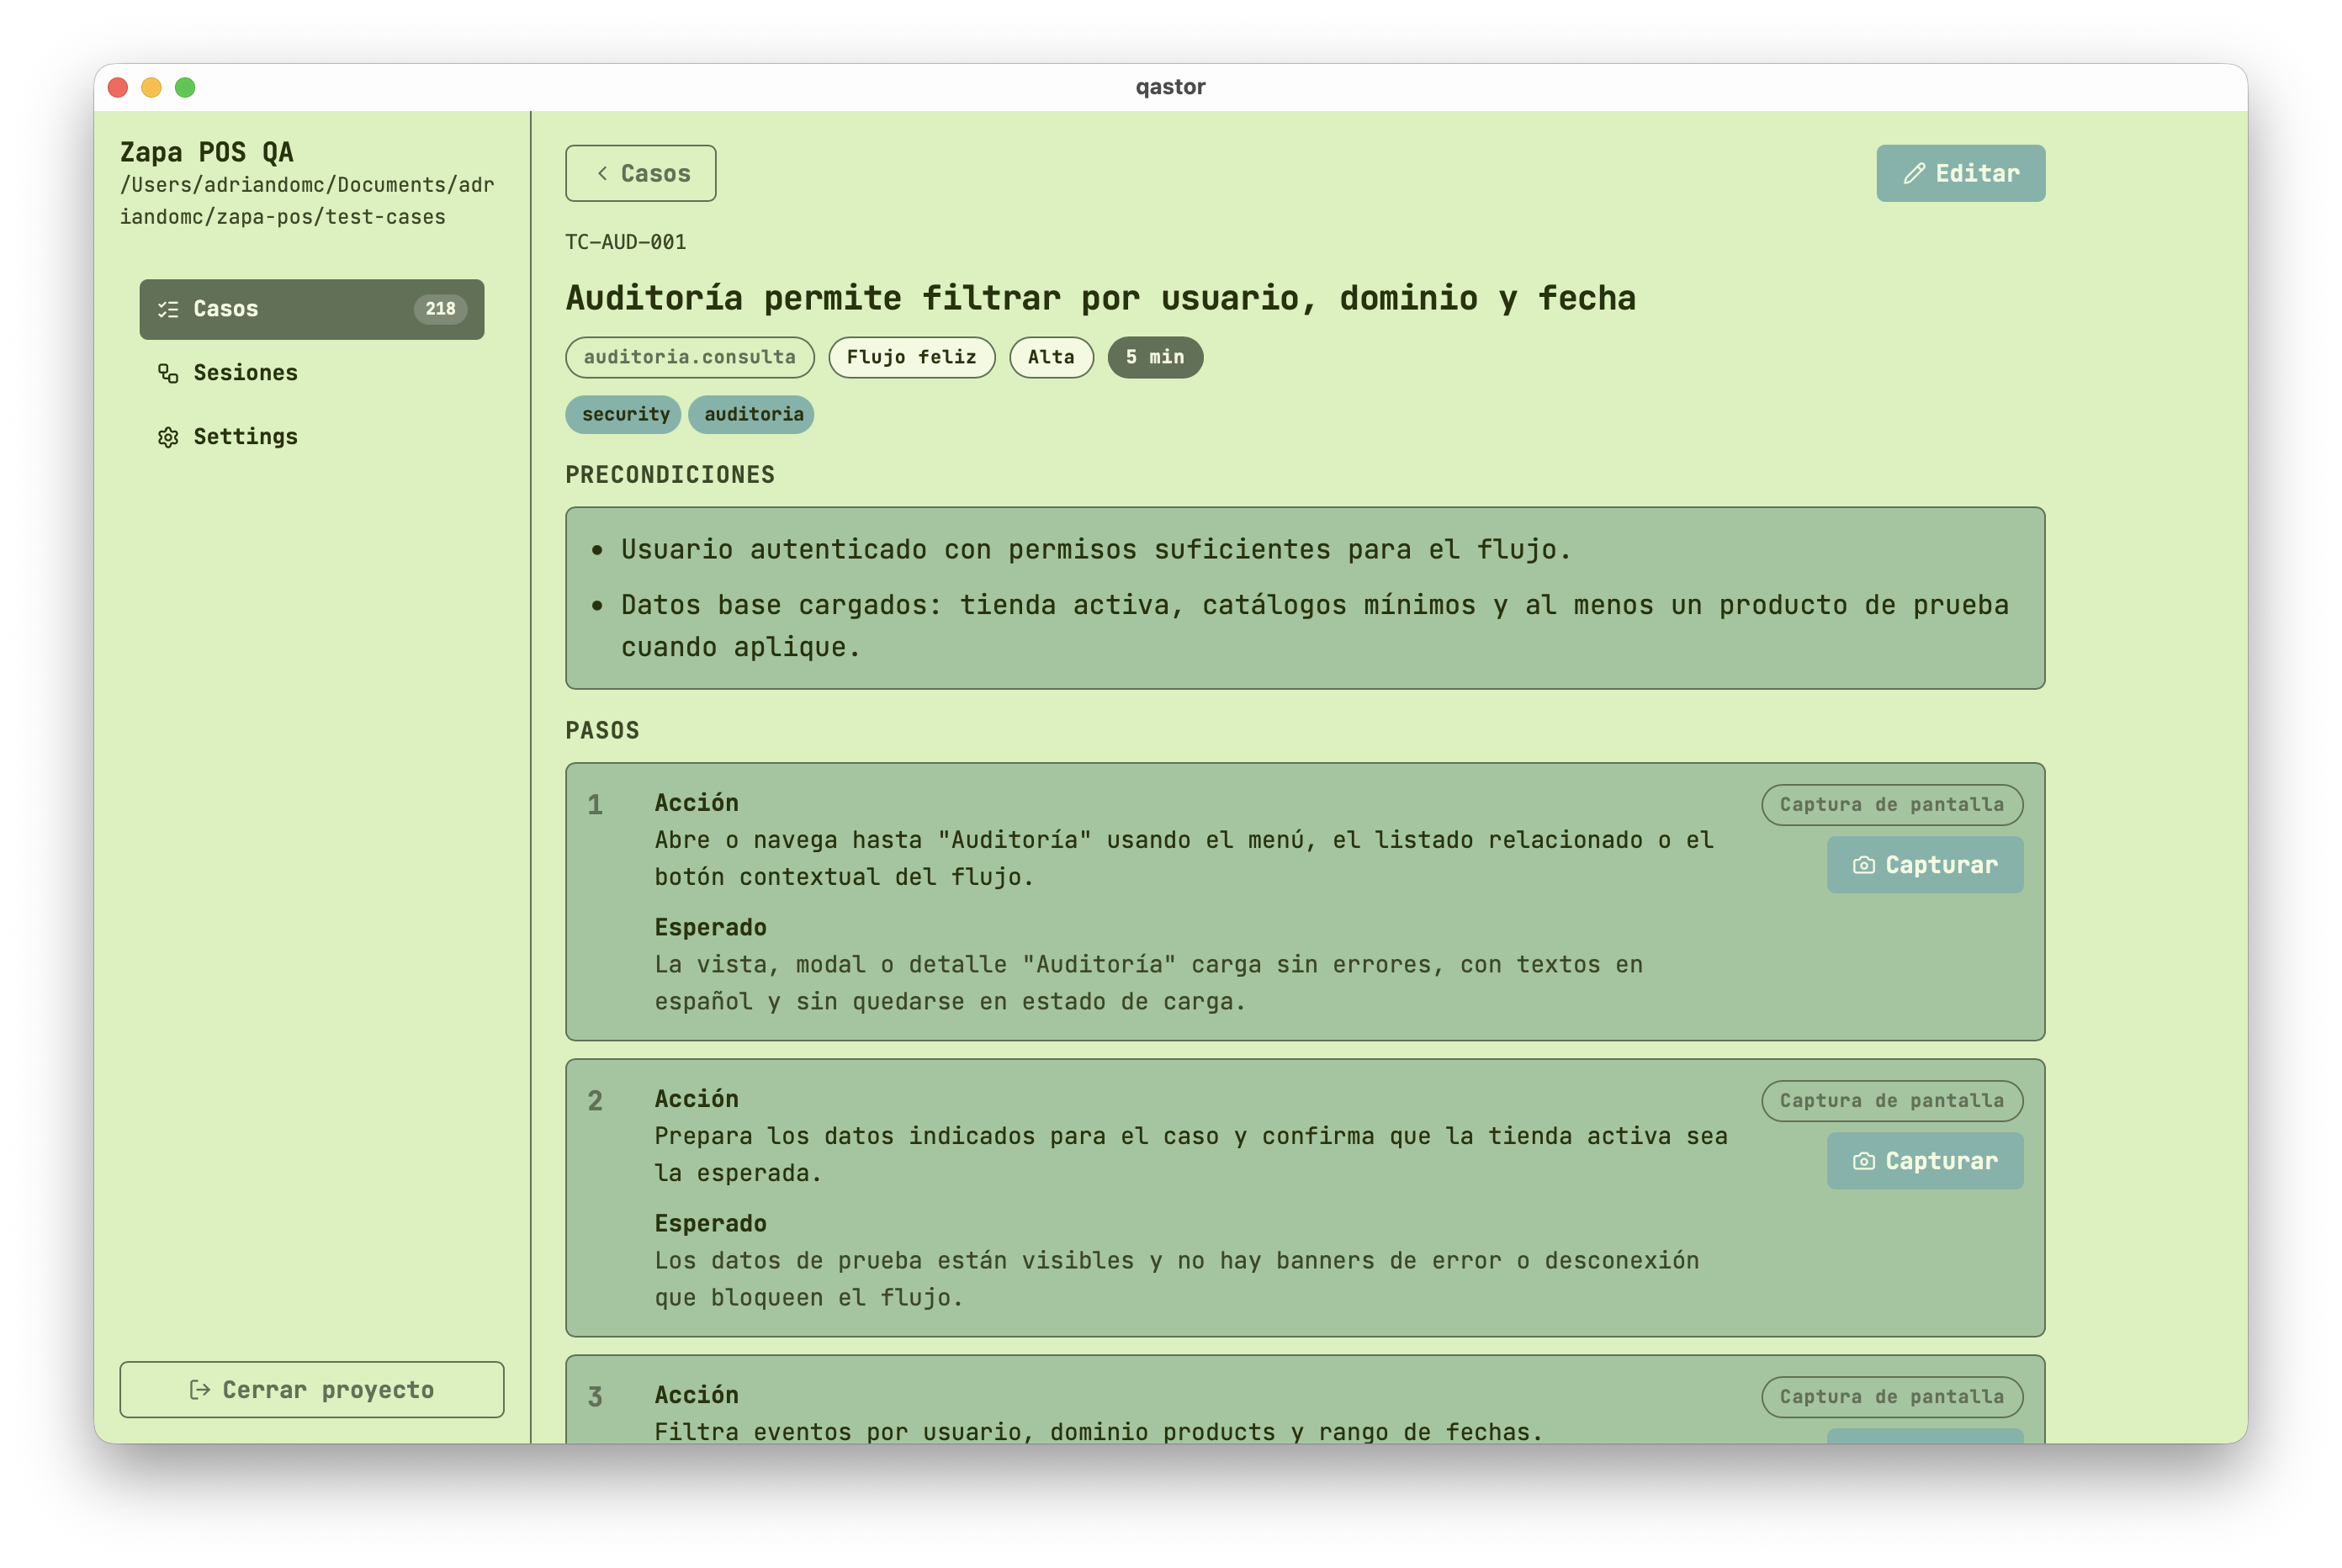This screenshot has height=1568, width=2342.
Task: Click step 1 expected result text
Action: click(x=1149, y=983)
